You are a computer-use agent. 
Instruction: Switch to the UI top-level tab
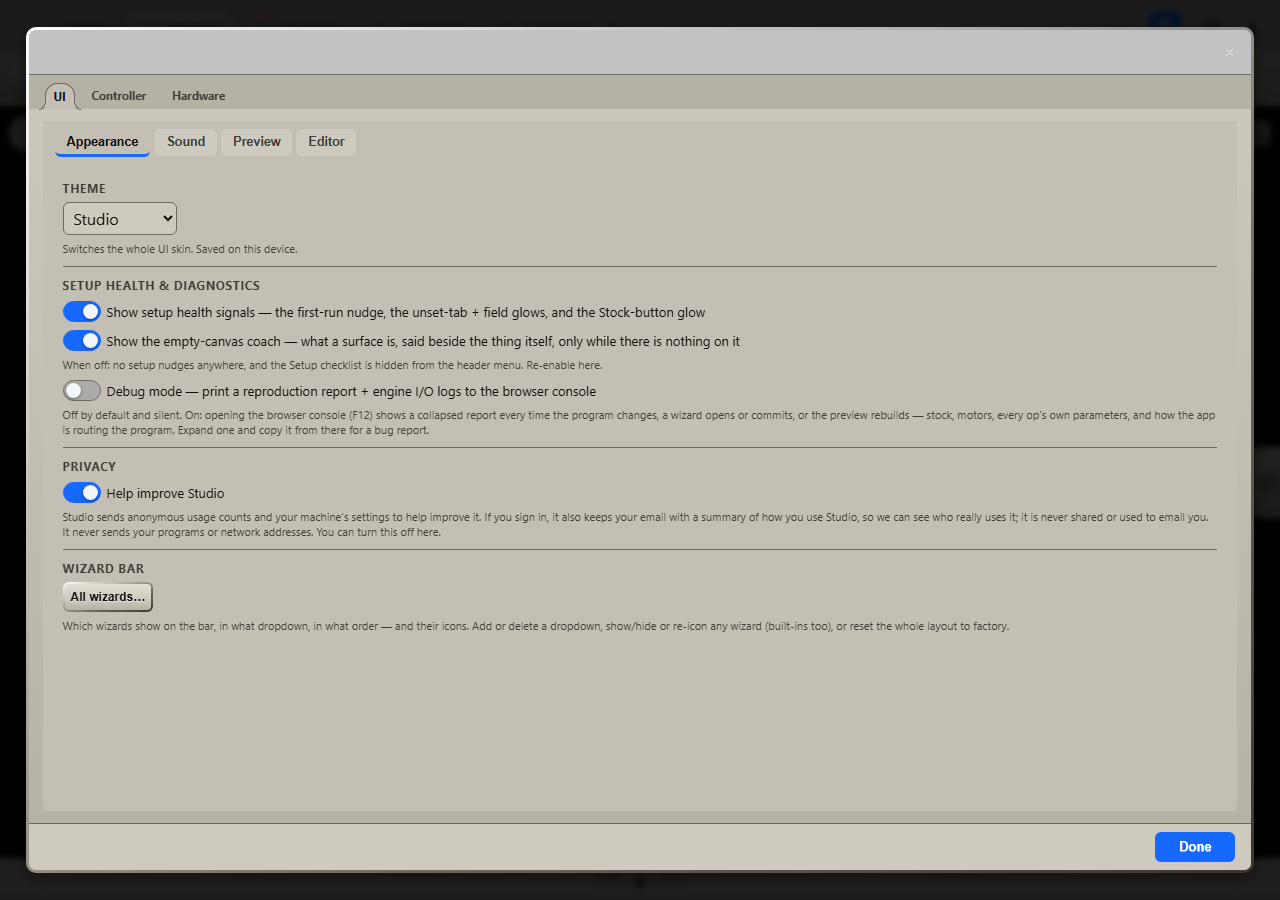pyautogui.click(x=60, y=96)
